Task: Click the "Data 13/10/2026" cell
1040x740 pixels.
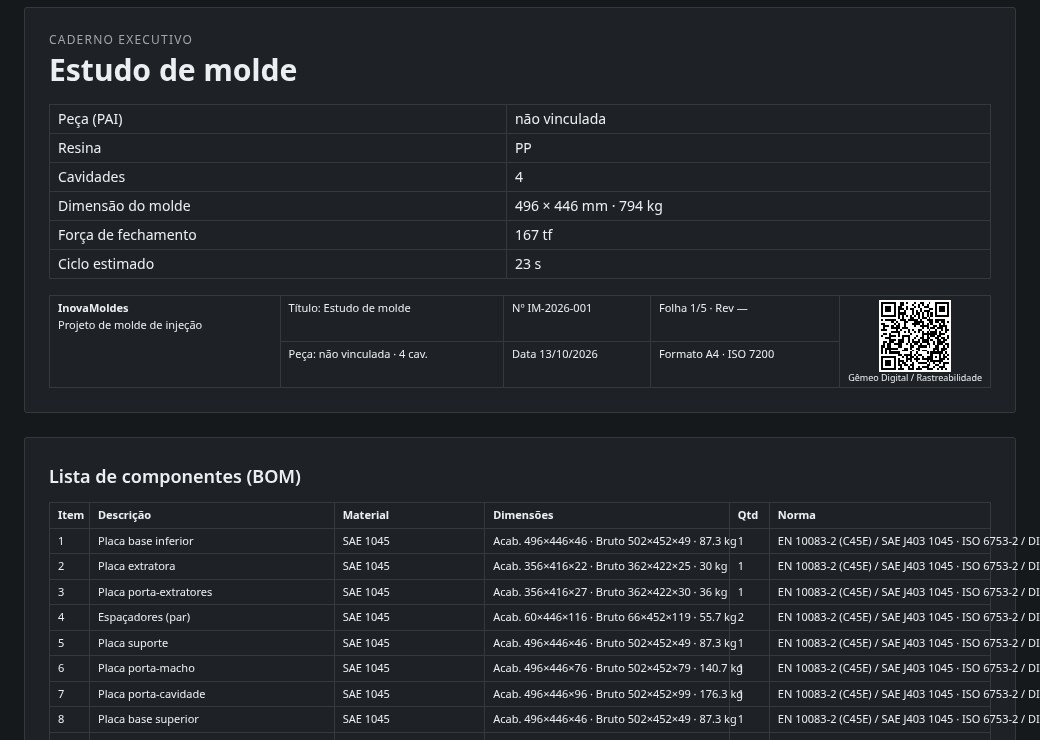Action: point(577,364)
